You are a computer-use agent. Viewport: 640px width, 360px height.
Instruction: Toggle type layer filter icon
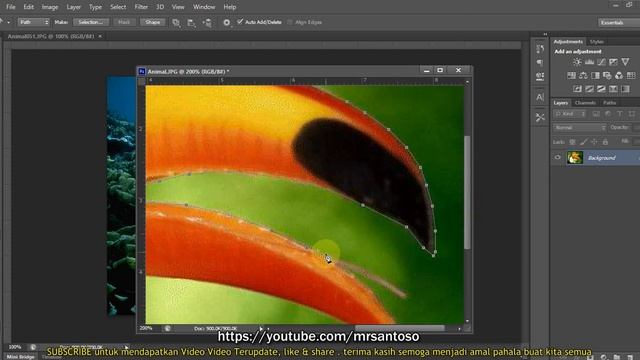(620, 114)
